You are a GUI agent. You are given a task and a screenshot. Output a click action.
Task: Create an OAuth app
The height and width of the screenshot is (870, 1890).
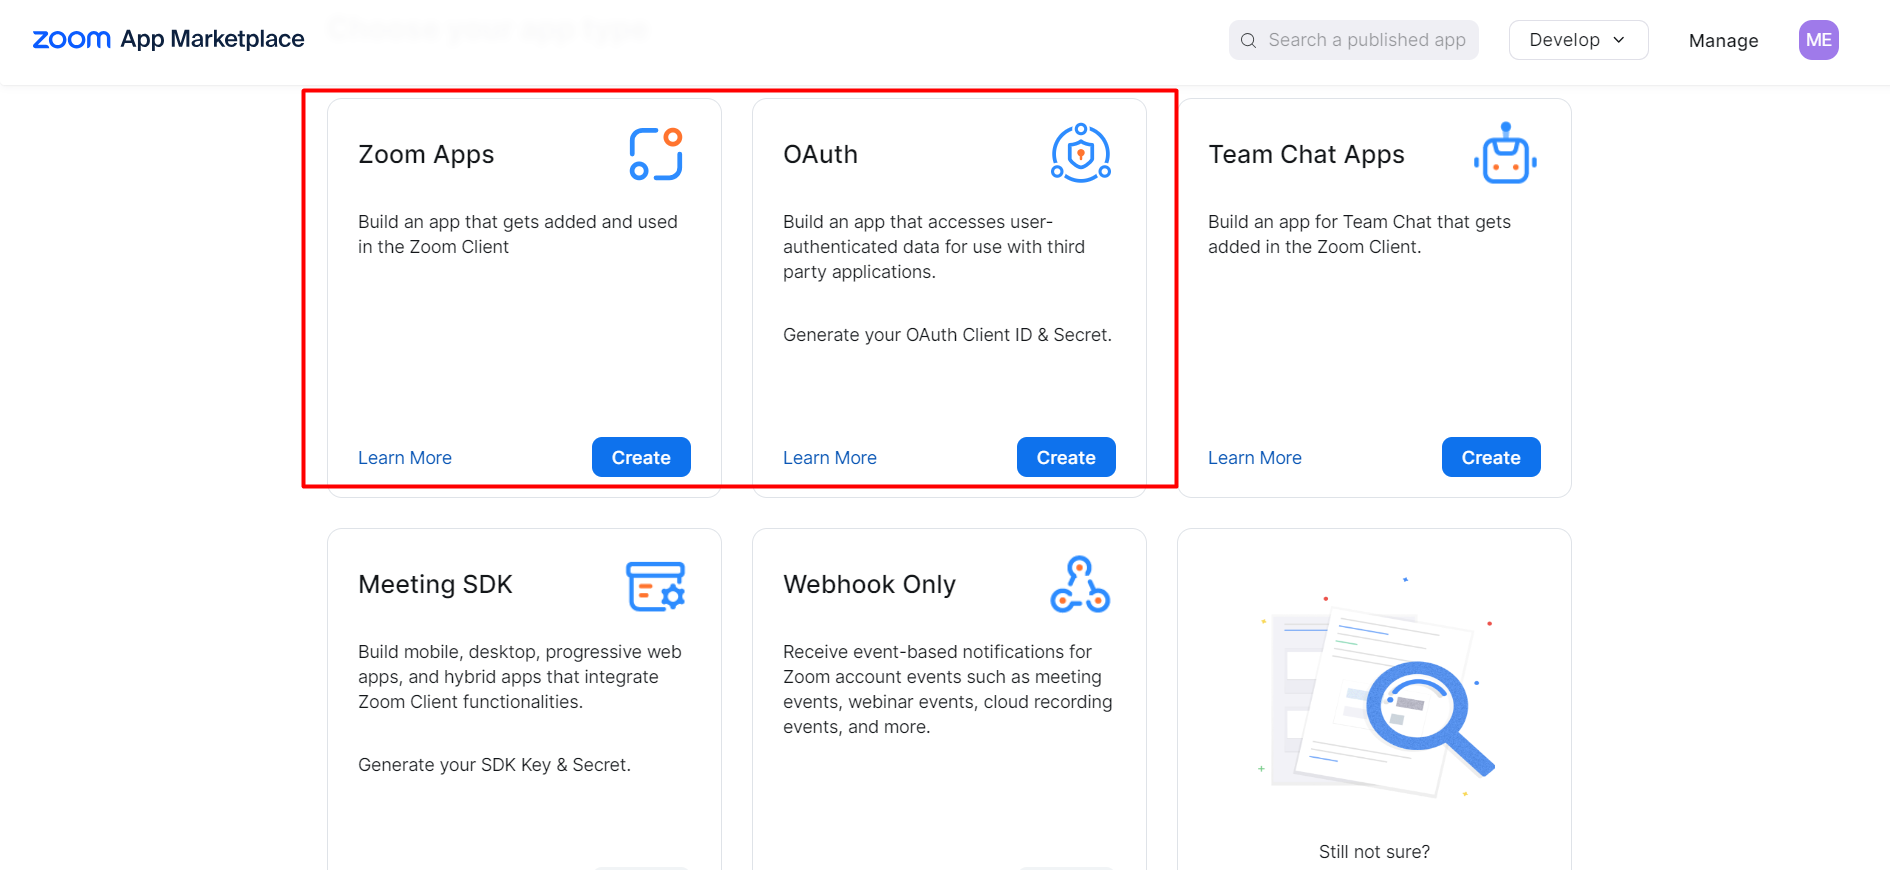1066,457
